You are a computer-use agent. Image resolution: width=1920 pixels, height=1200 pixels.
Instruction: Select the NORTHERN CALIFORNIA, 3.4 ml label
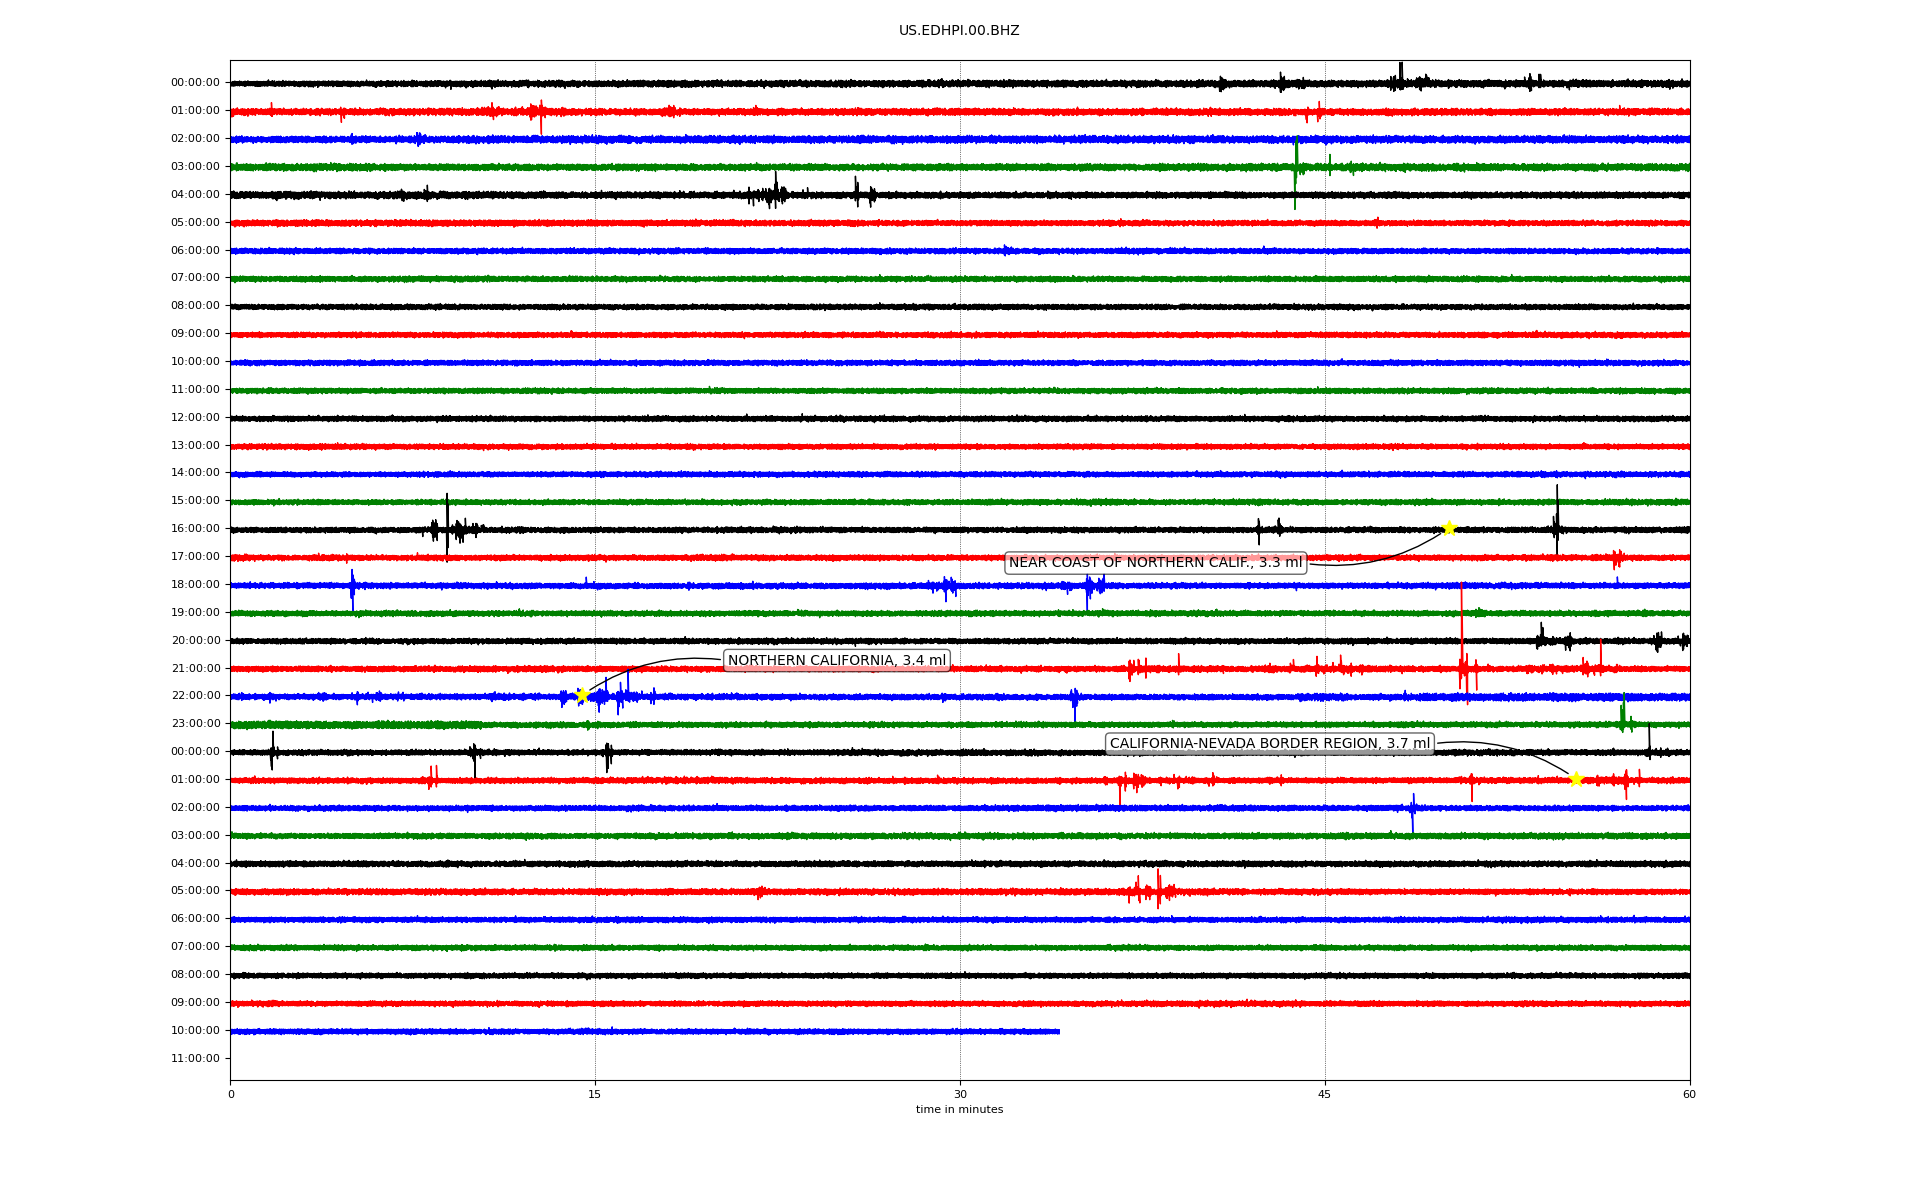(x=836, y=660)
